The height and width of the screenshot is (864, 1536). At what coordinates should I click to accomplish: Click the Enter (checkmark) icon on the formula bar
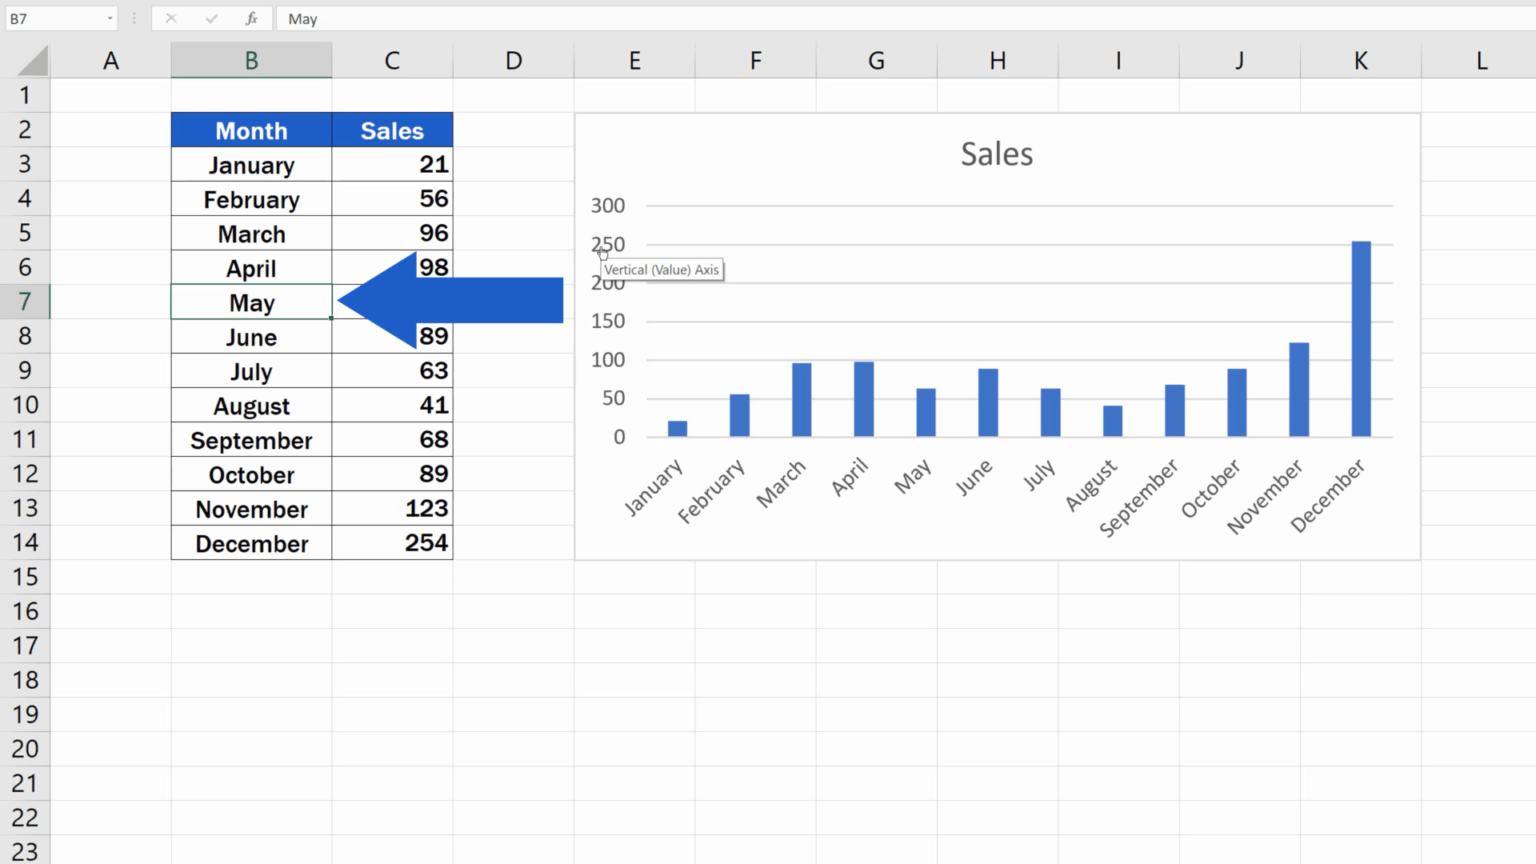210,18
